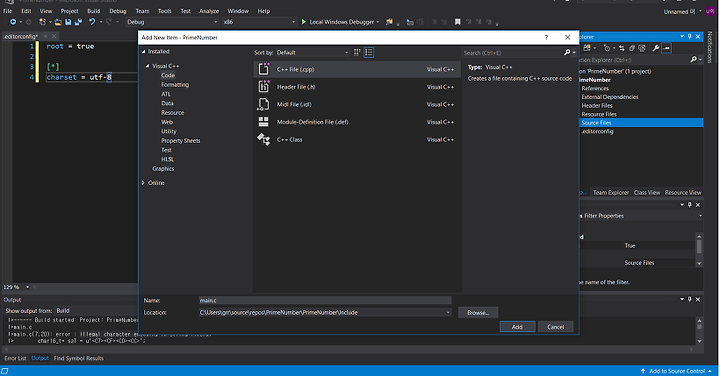Image resolution: width=720 pixels, height=376 pixels.
Task: Pin the Output panel
Action: tap(690, 299)
